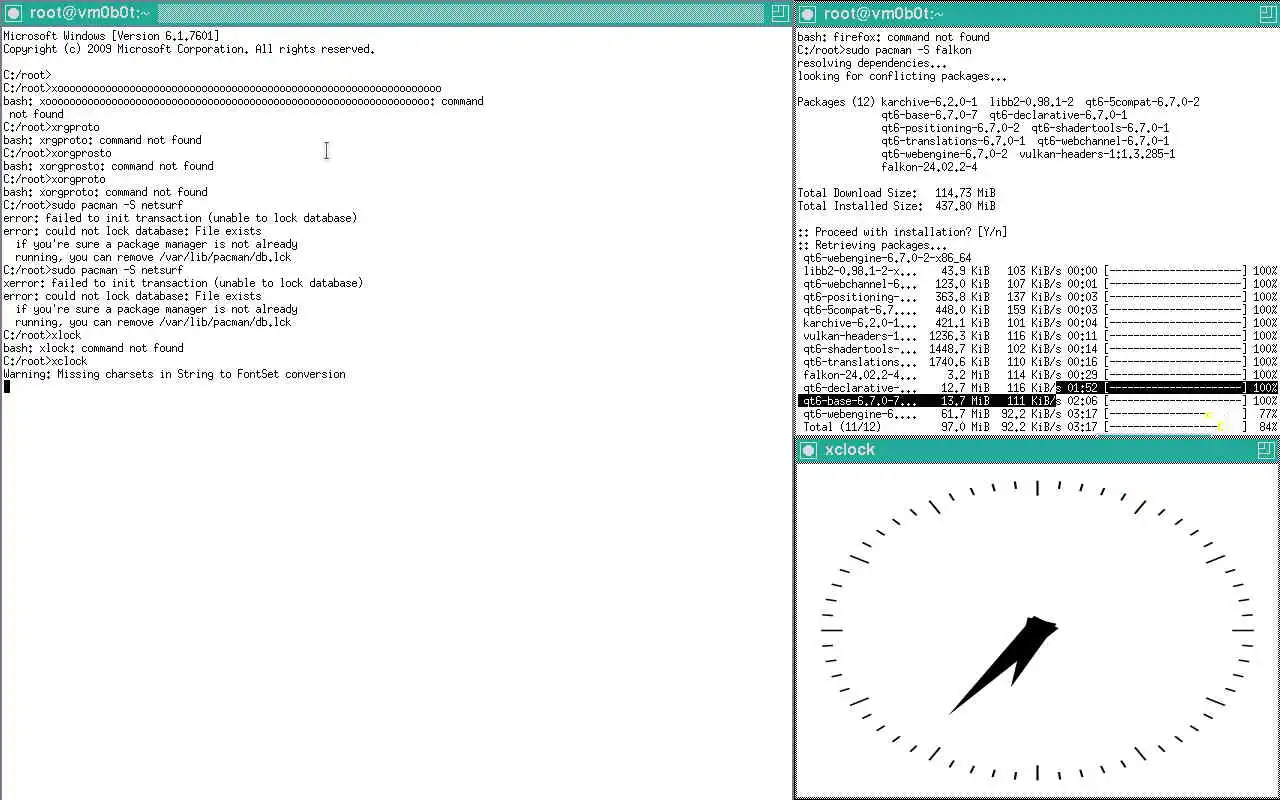The width and height of the screenshot is (1280, 800).
Task: Click 'falkon-24.02.2-4' in the package list
Action: point(929,167)
